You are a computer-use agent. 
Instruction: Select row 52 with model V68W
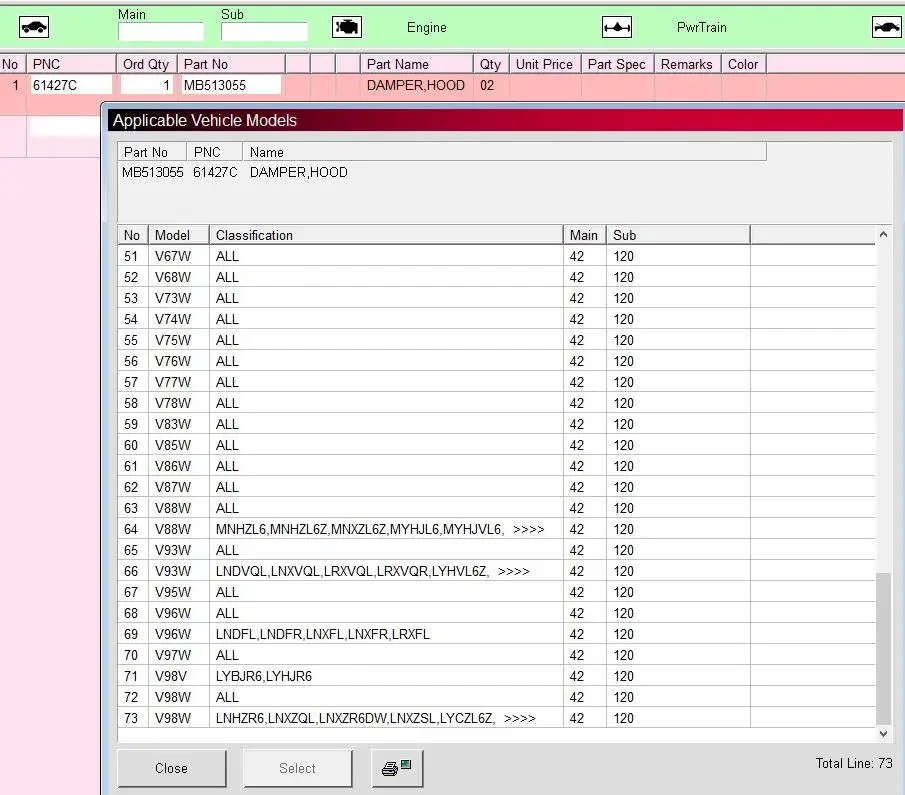point(496,277)
